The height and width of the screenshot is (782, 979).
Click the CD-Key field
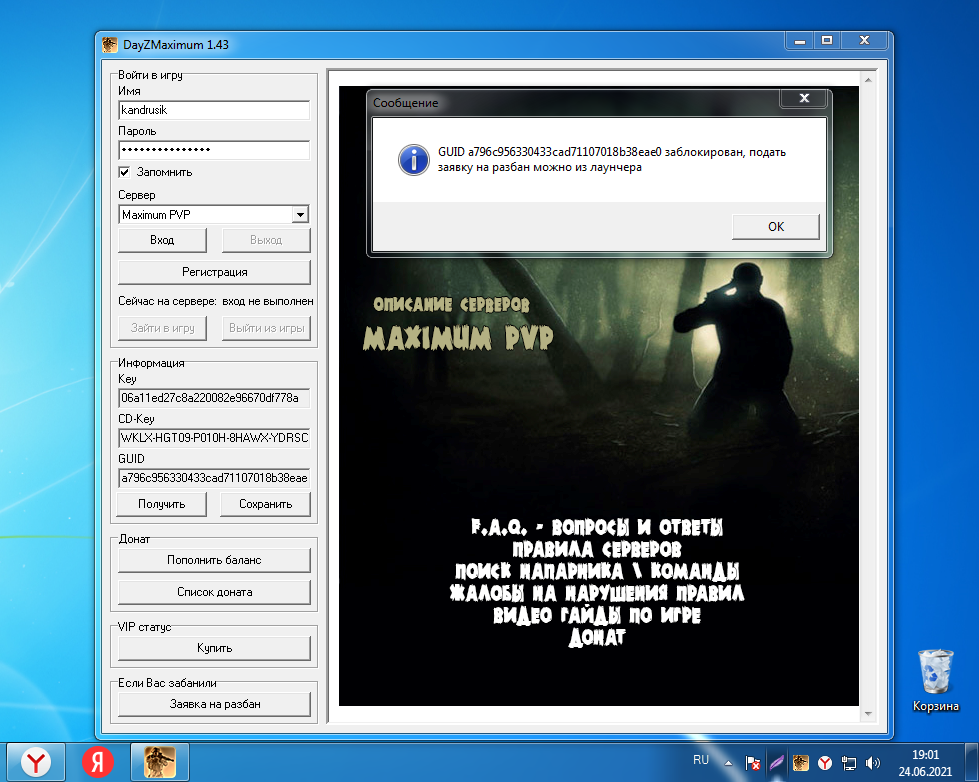point(214,438)
